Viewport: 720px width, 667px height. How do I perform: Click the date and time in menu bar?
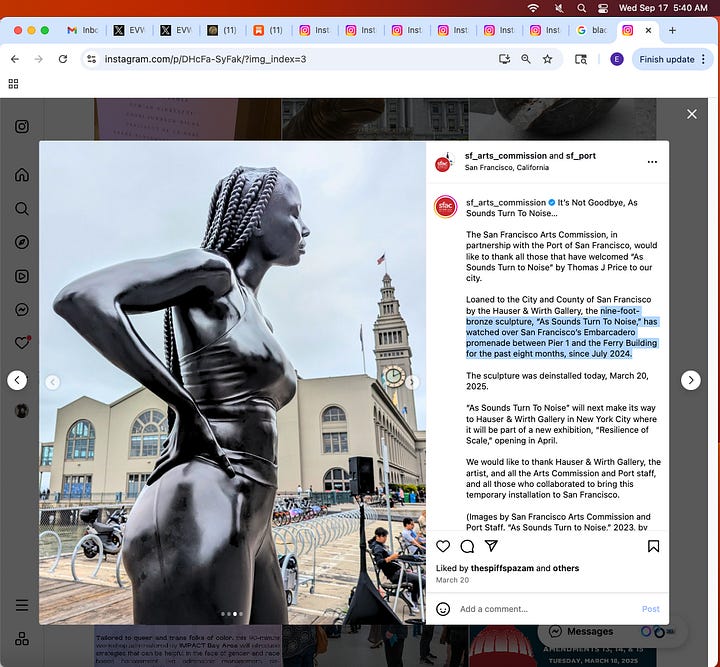click(663, 8)
